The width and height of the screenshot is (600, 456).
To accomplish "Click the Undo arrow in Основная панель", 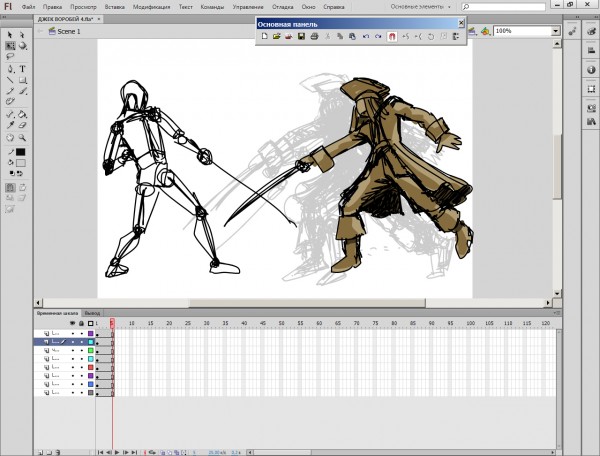I will click(x=365, y=36).
